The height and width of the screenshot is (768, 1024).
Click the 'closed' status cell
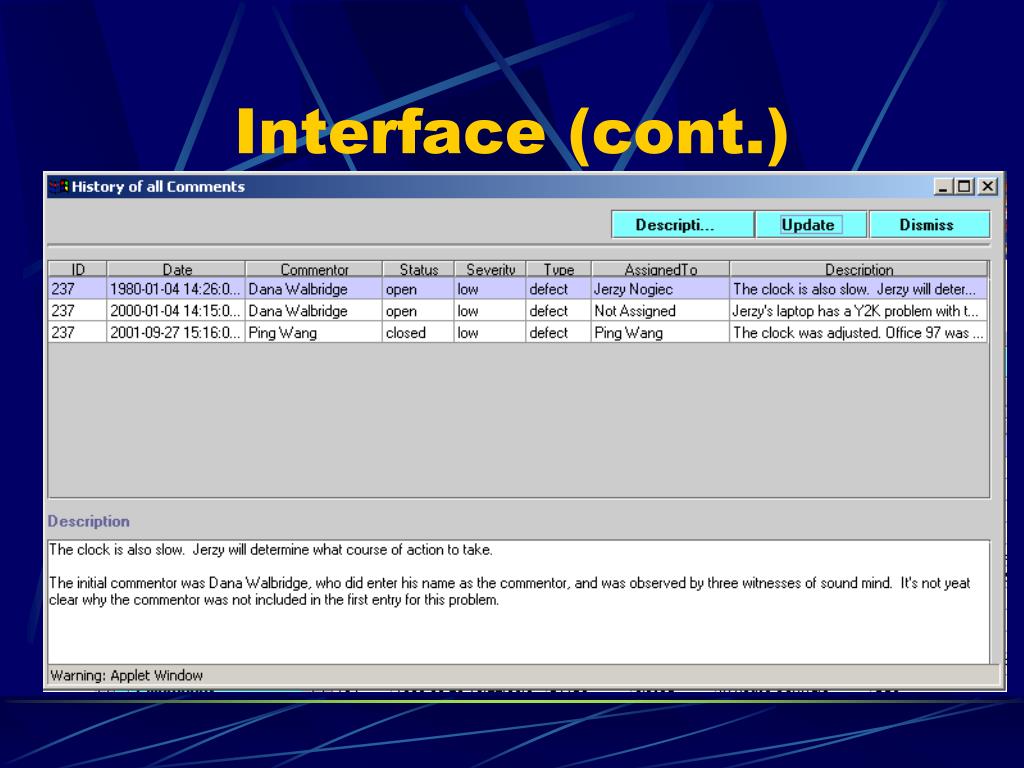click(418, 332)
